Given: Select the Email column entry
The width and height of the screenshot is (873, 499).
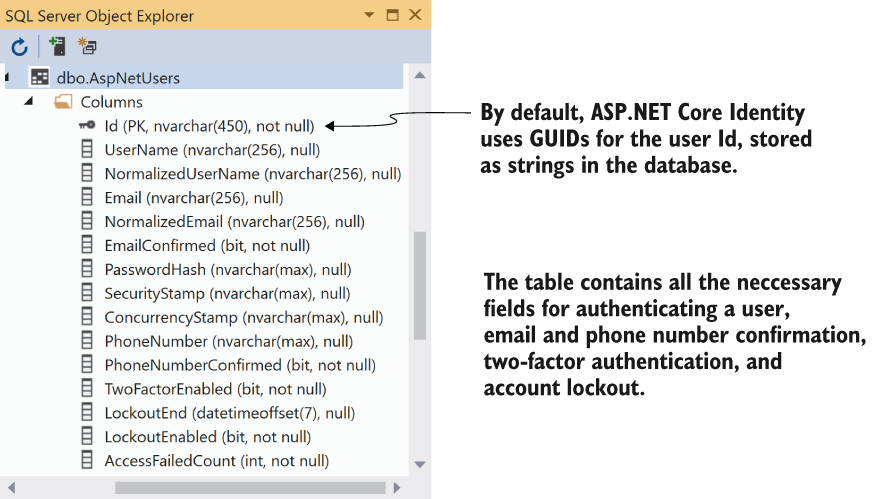Looking at the screenshot, I should [x=194, y=198].
